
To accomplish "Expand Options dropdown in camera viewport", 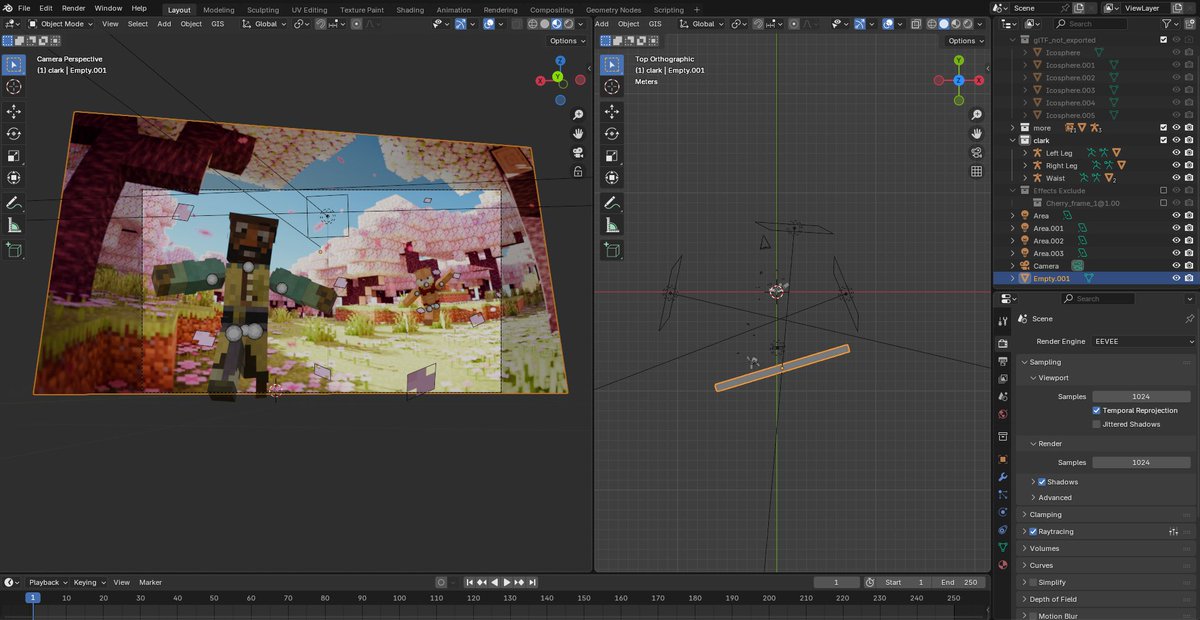I will [x=567, y=41].
